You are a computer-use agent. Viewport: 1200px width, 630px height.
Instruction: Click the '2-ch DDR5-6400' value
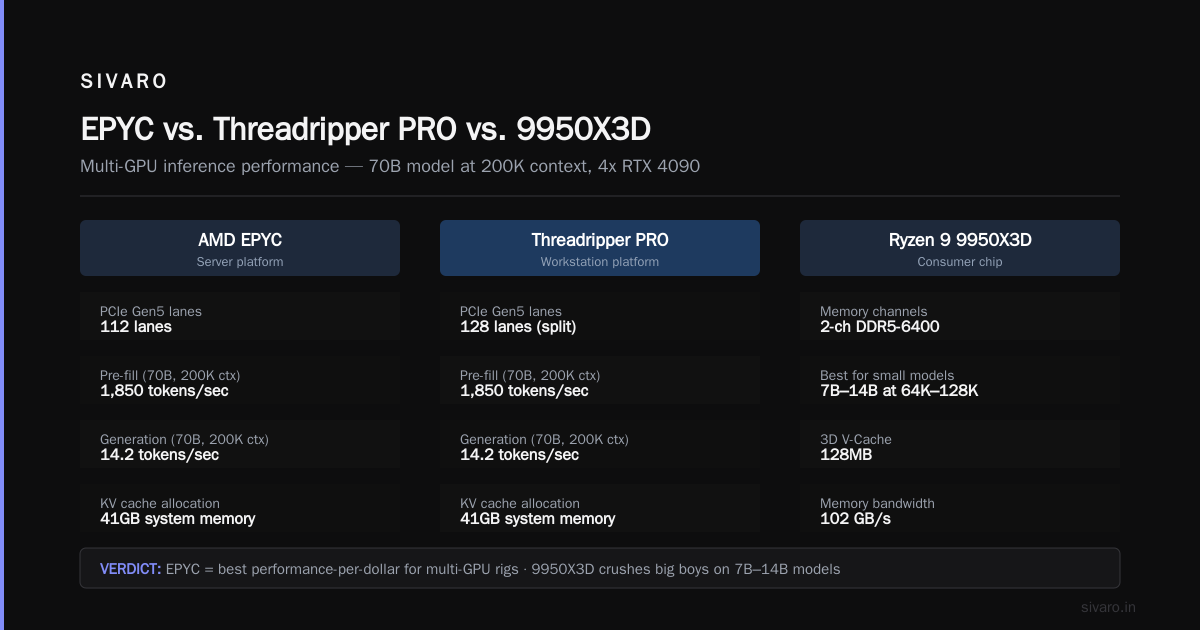click(x=880, y=327)
